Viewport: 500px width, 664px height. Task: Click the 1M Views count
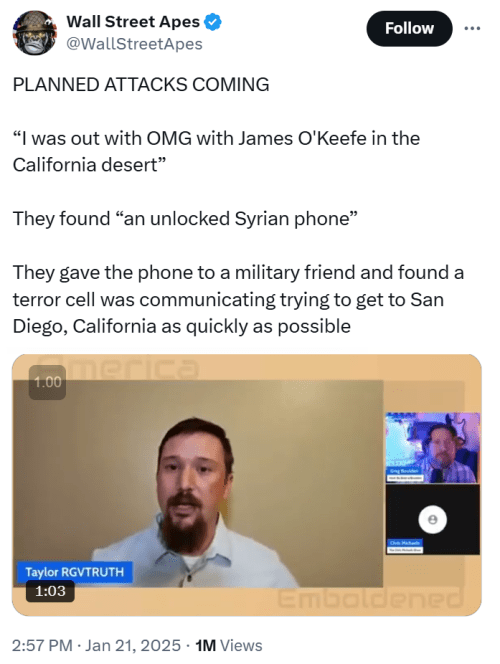pos(229,645)
